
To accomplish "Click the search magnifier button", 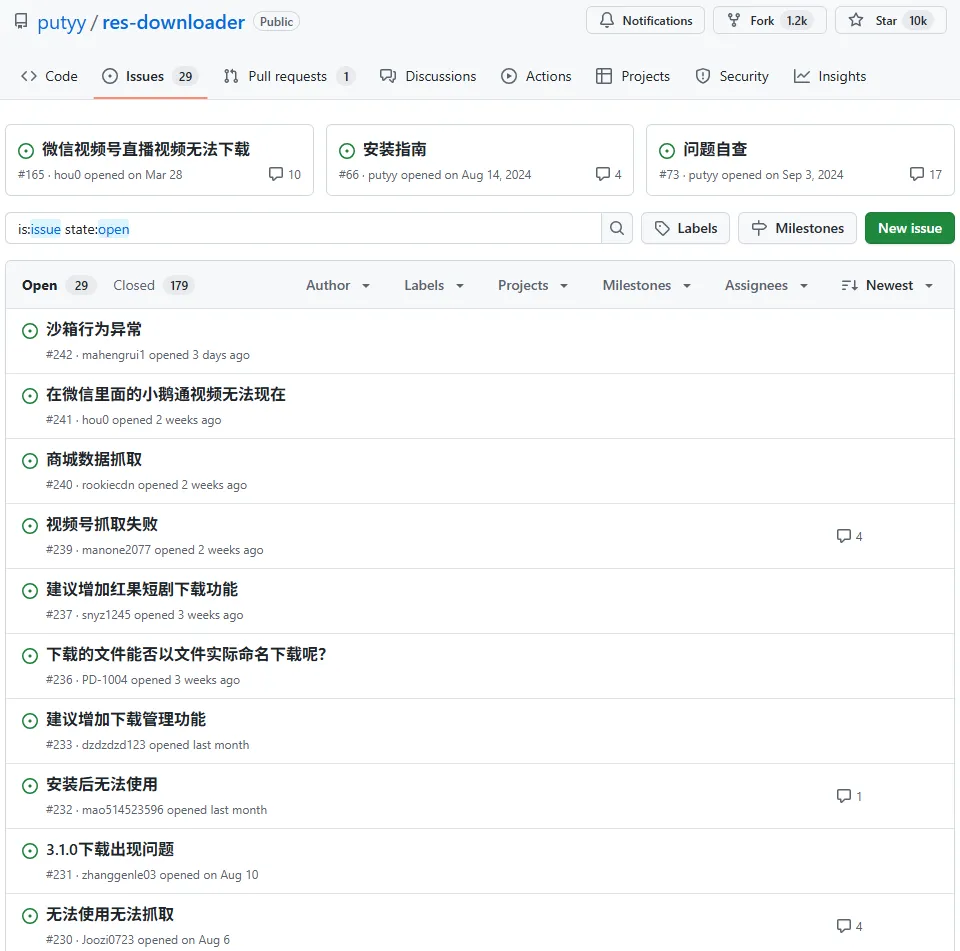I will coord(617,228).
